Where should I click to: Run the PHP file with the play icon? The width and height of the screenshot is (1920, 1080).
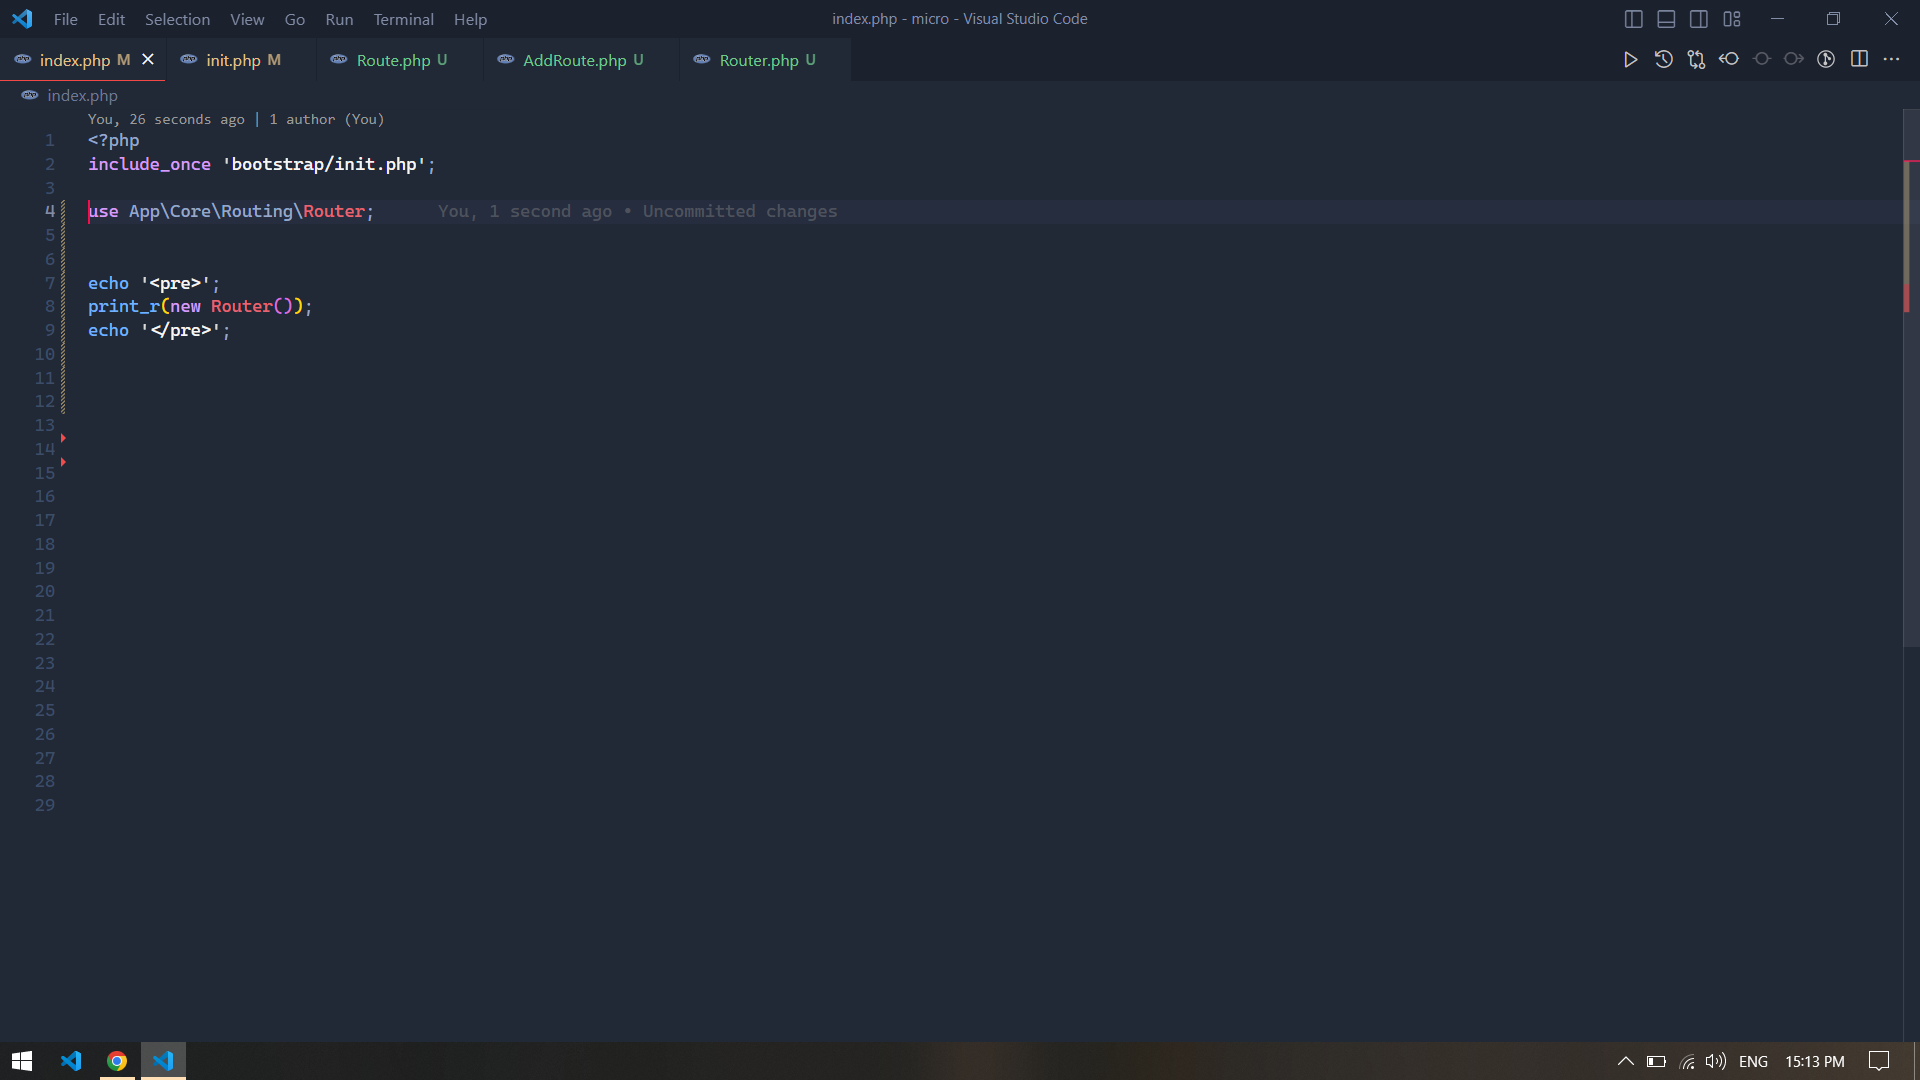1630,60
